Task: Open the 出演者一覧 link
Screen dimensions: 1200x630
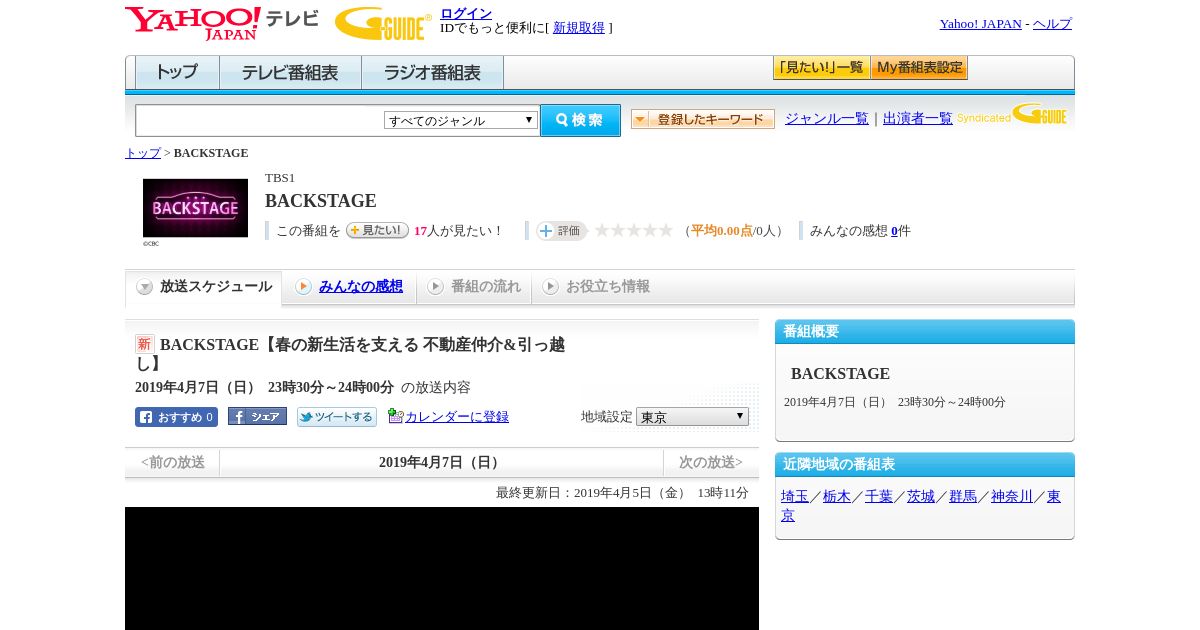Action: coord(917,118)
